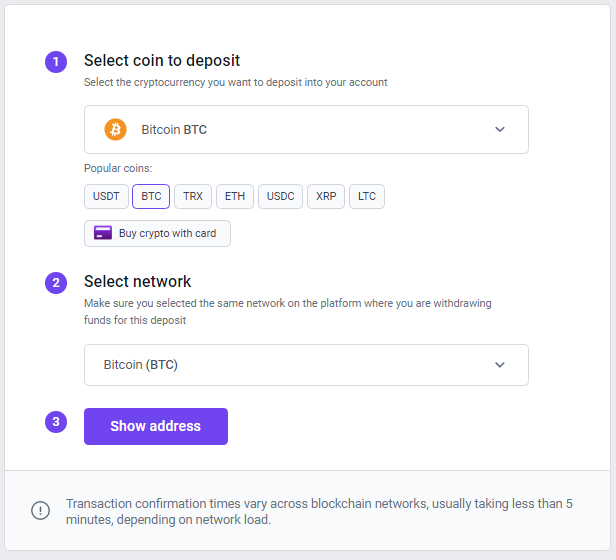Screen dimensions: 616x560
Task: Open the Bitcoin BTC coin selector
Action: click(x=306, y=129)
